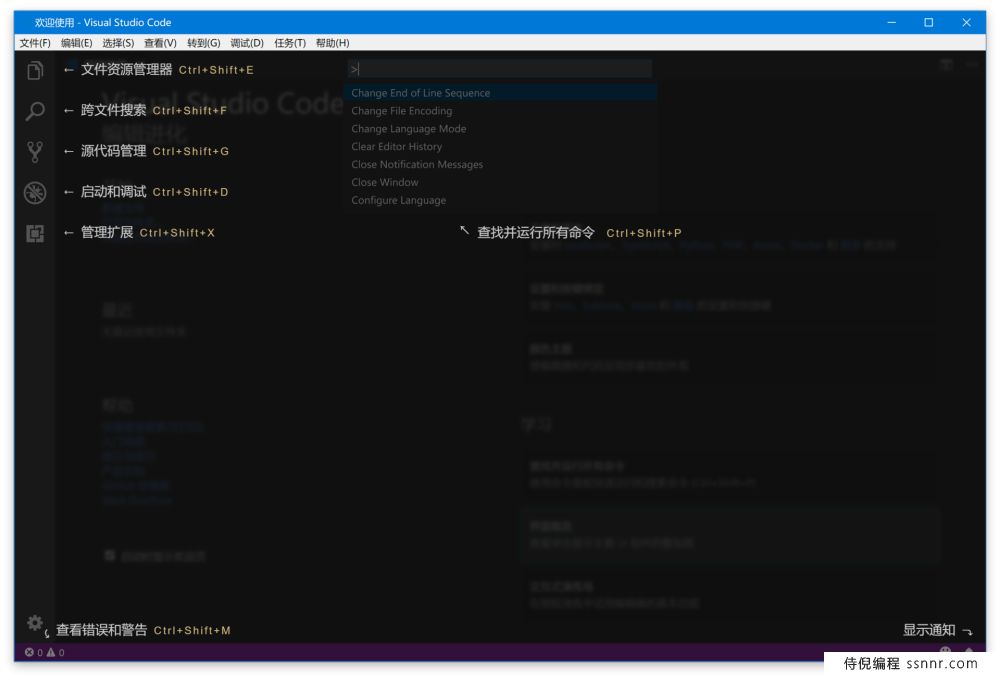
Task: Select Close Window command
Action: click(x=500, y=182)
